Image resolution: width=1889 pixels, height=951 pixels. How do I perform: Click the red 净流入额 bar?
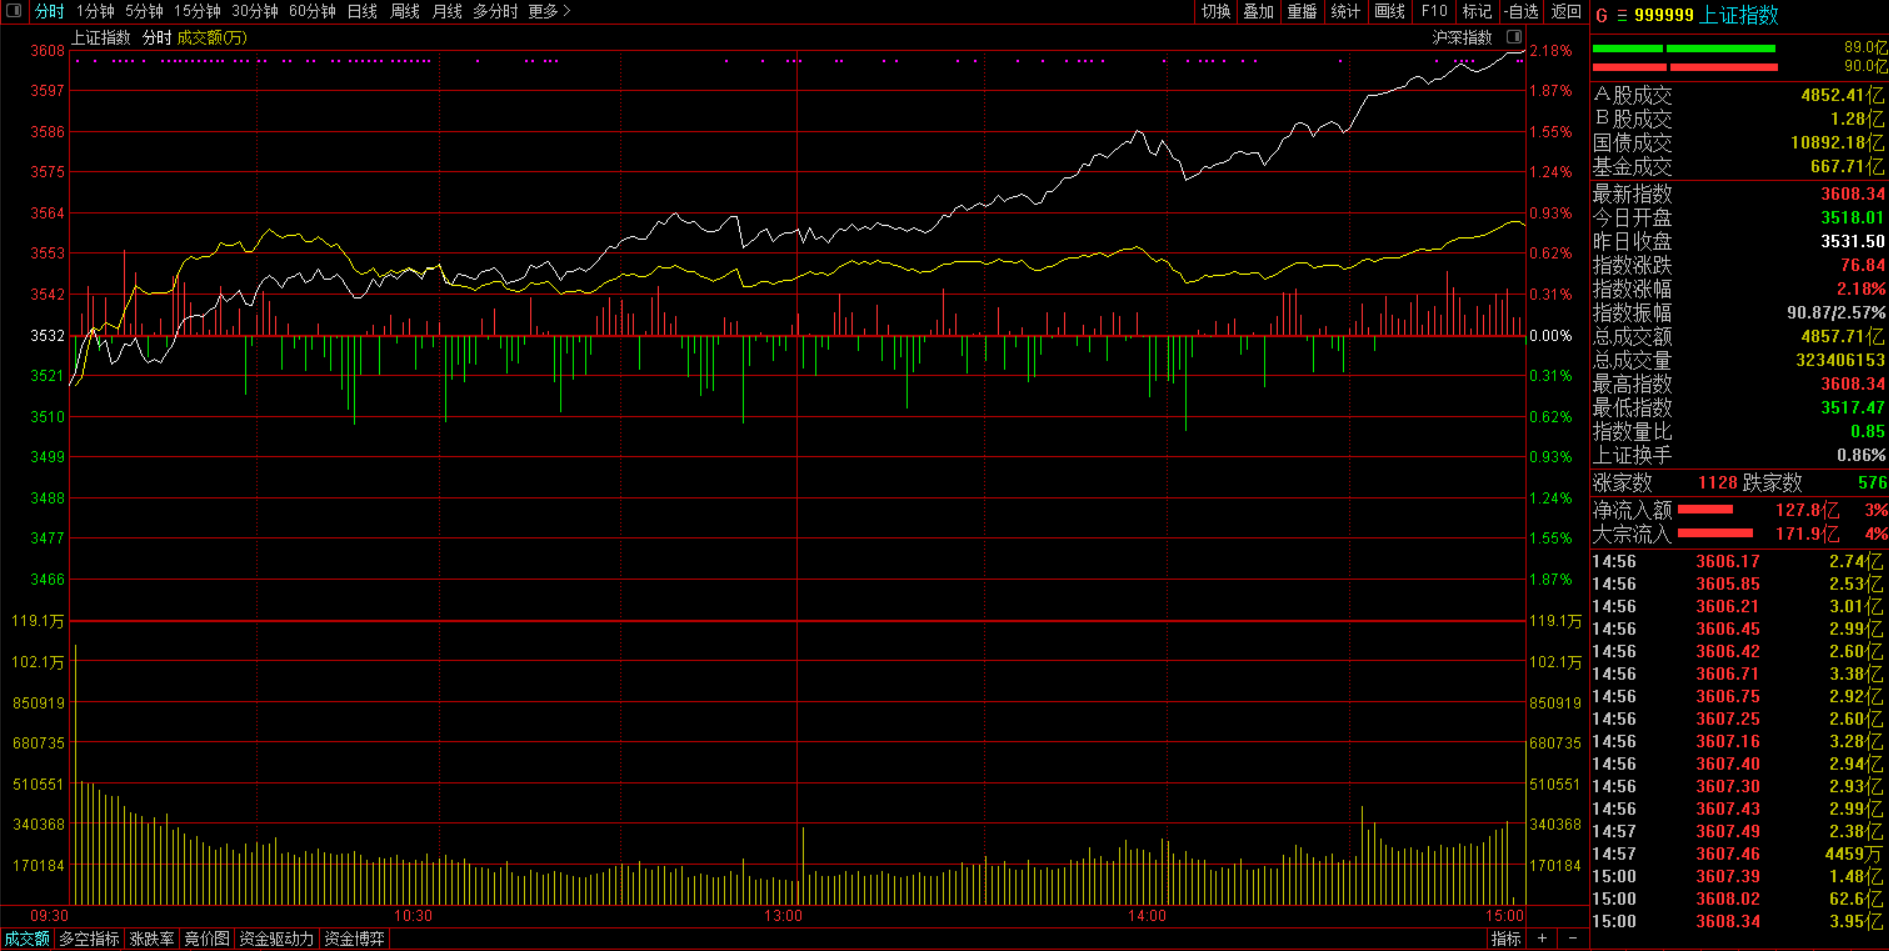pos(1705,510)
